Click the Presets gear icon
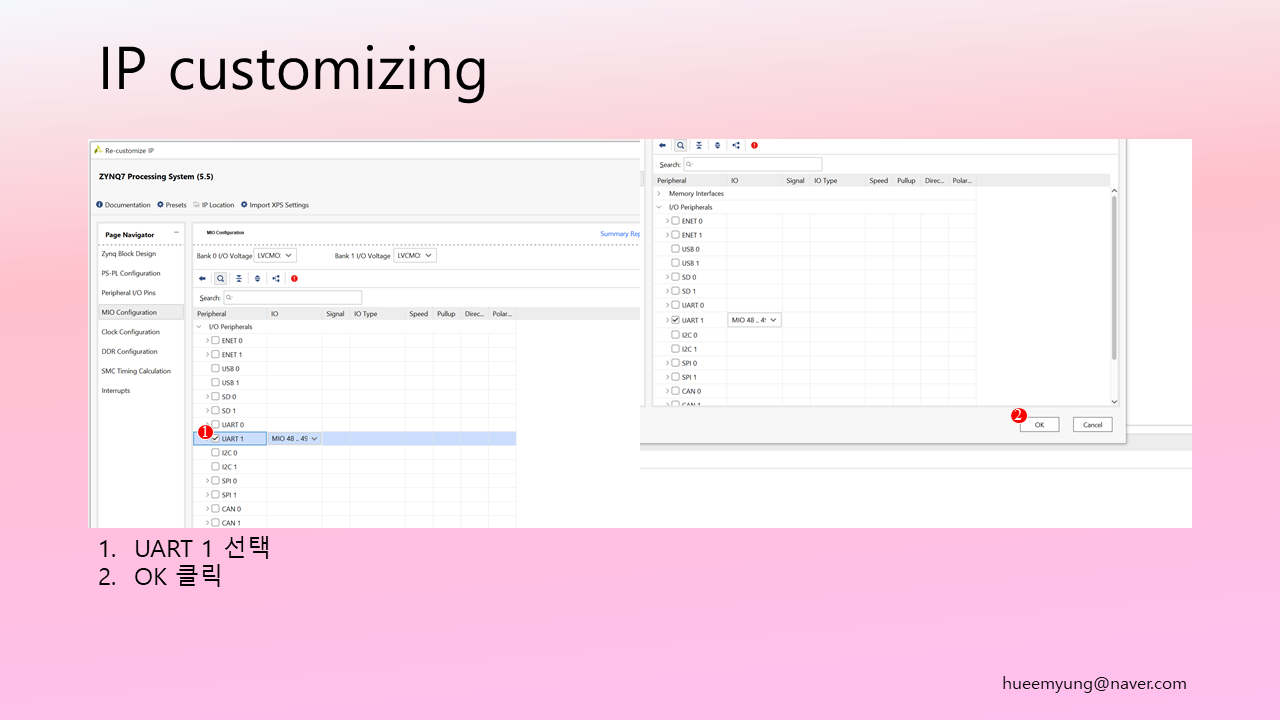The height and width of the screenshot is (720, 1280). tap(160, 205)
